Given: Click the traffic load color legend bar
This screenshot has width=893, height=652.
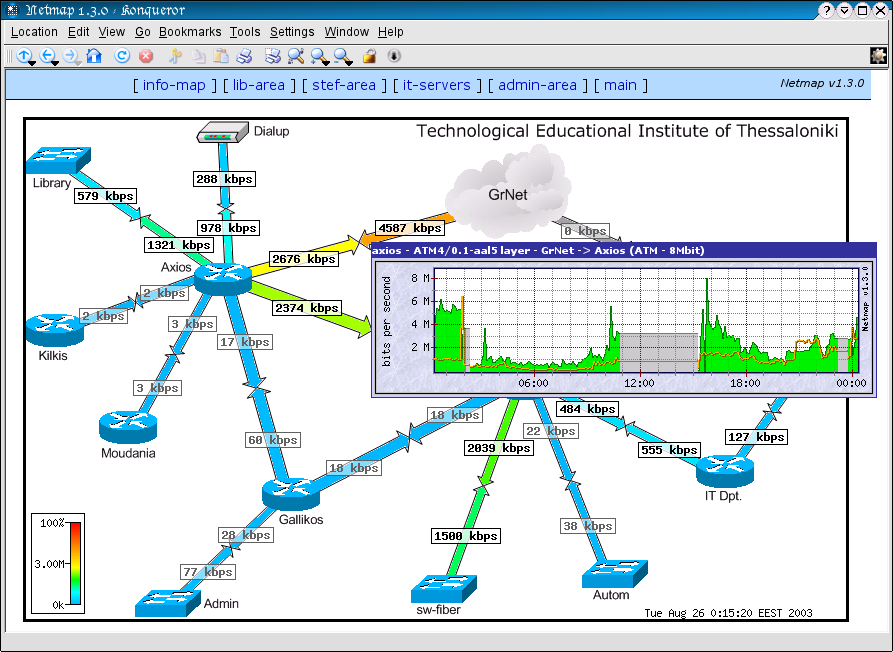Looking at the screenshot, I should (75, 563).
